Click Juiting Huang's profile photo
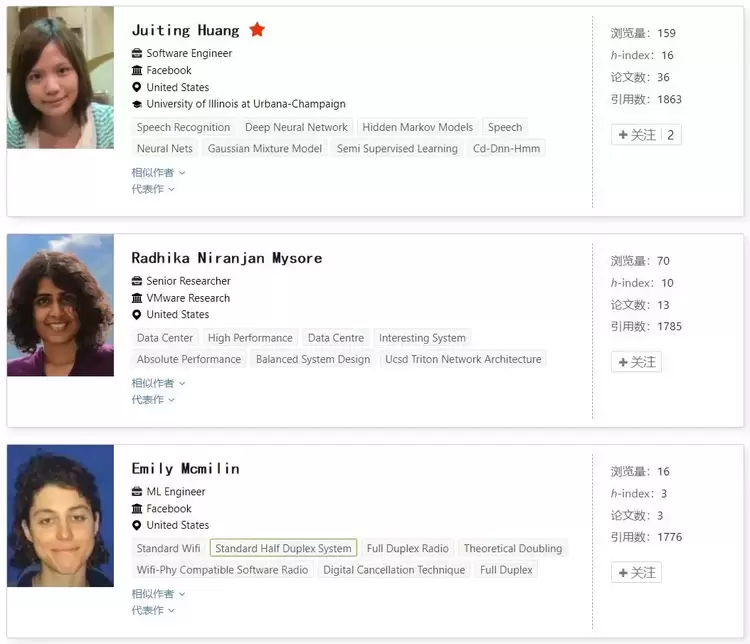Viewport: 750px width, 644px height. coord(60,83)
